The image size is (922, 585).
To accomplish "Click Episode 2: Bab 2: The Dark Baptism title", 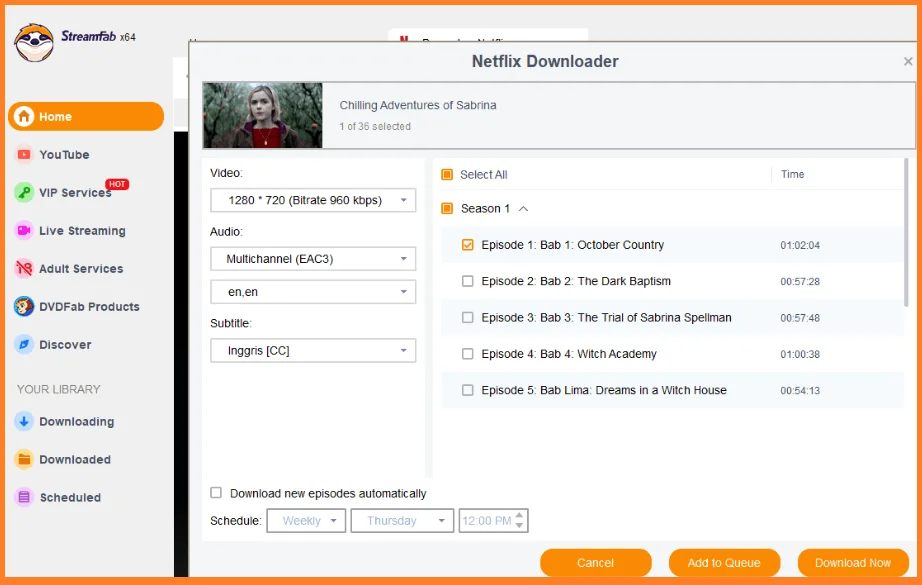I will tap(576, 281).
